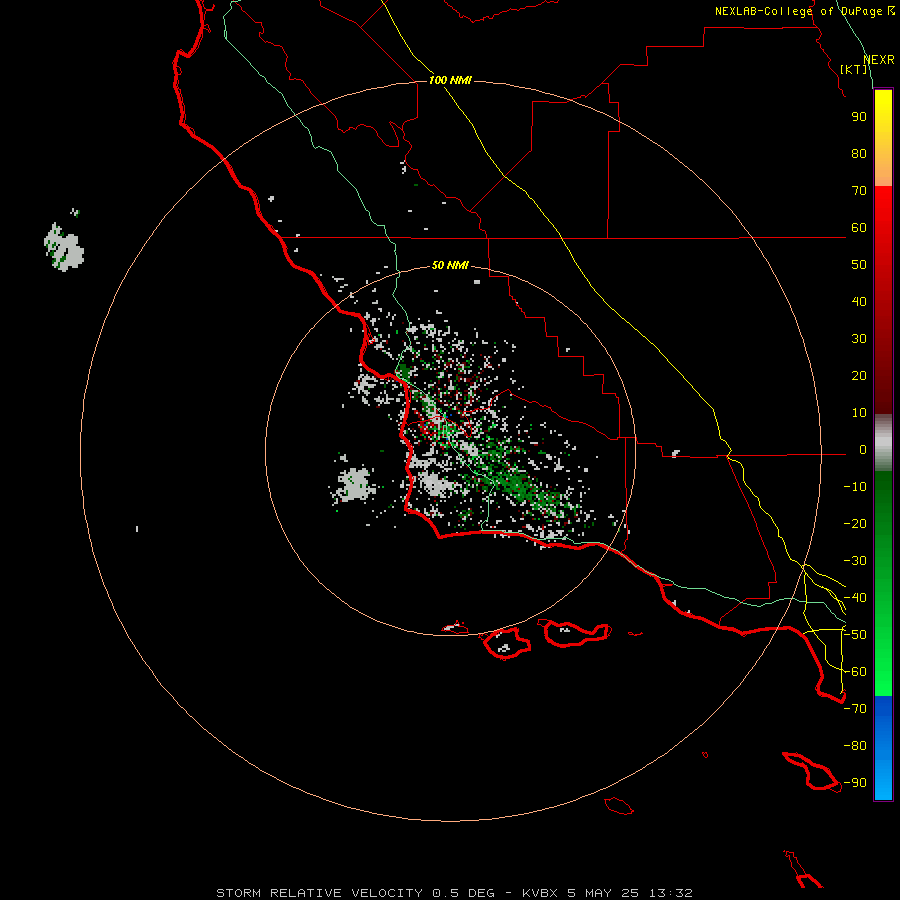The height and width of the screenshot is (900, 900).
Task: Click the red segment of the color bar
Action: tap(883, 300)
